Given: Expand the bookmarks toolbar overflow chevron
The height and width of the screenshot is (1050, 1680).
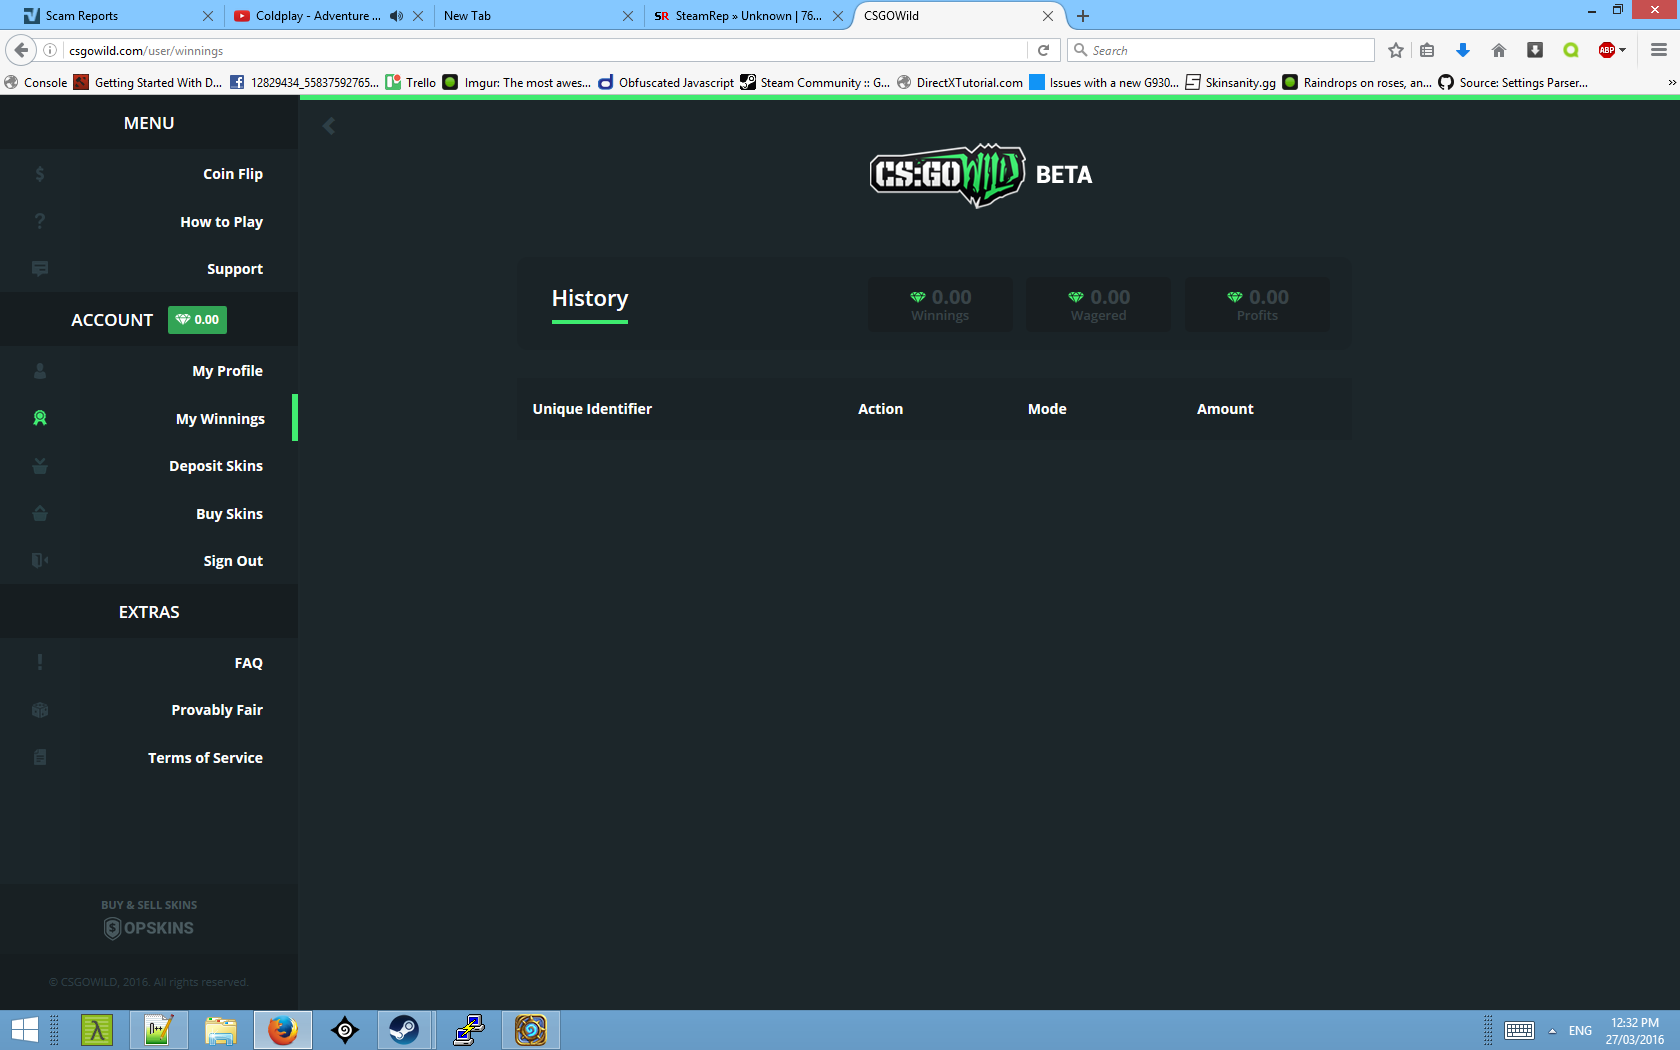Looking at the screenshot, I should pos(1671,83).
